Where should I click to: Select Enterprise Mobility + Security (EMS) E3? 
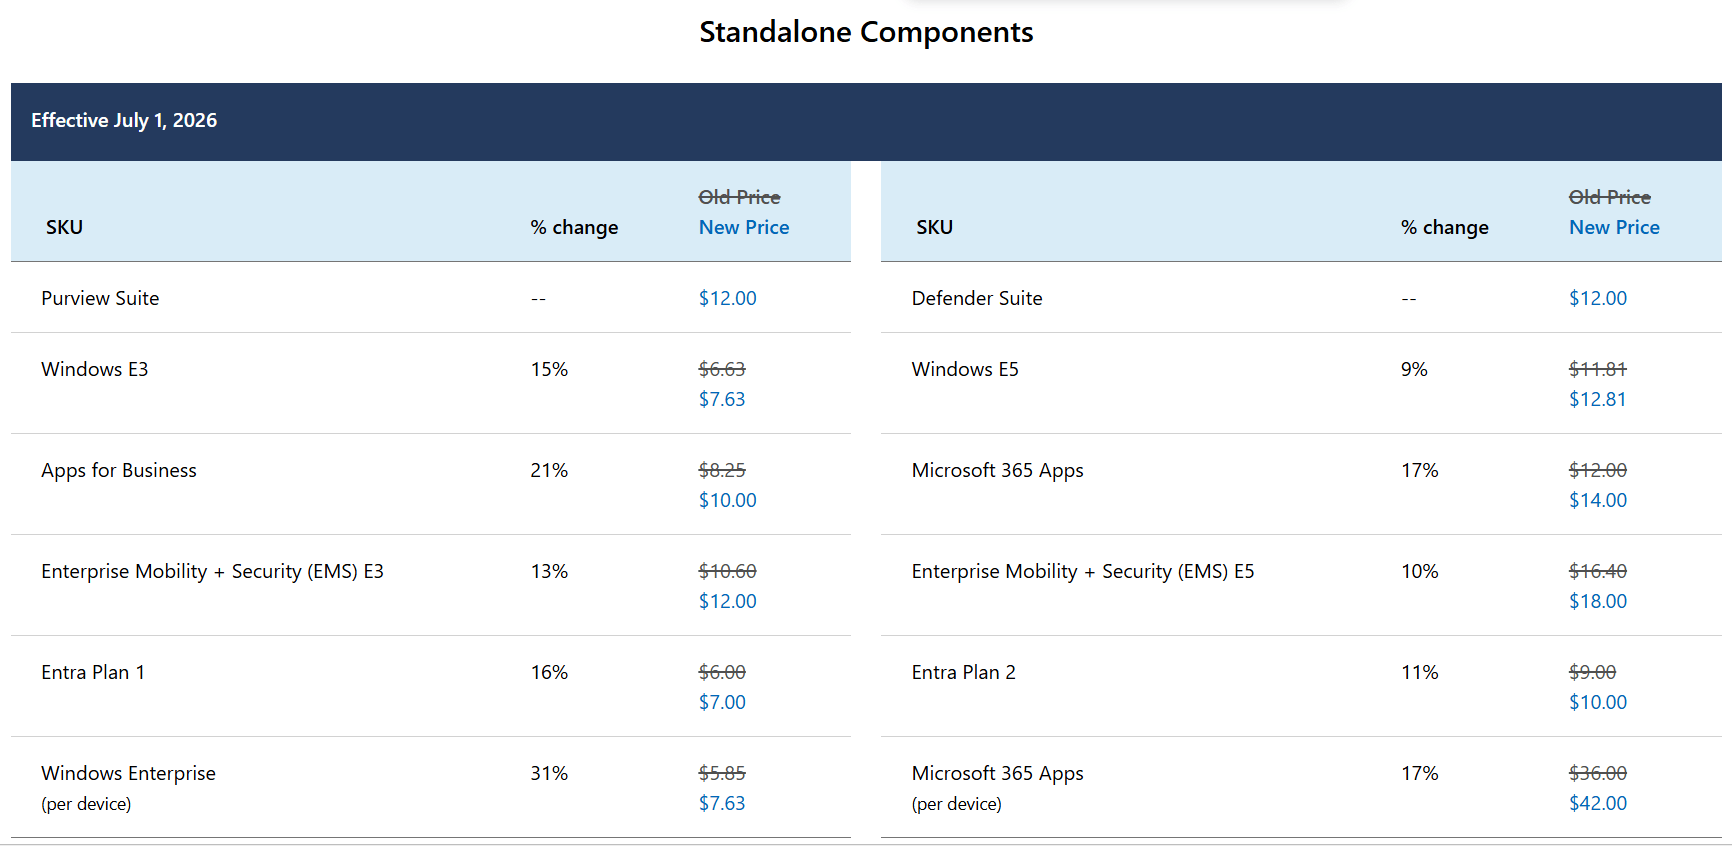coord(212,571)
